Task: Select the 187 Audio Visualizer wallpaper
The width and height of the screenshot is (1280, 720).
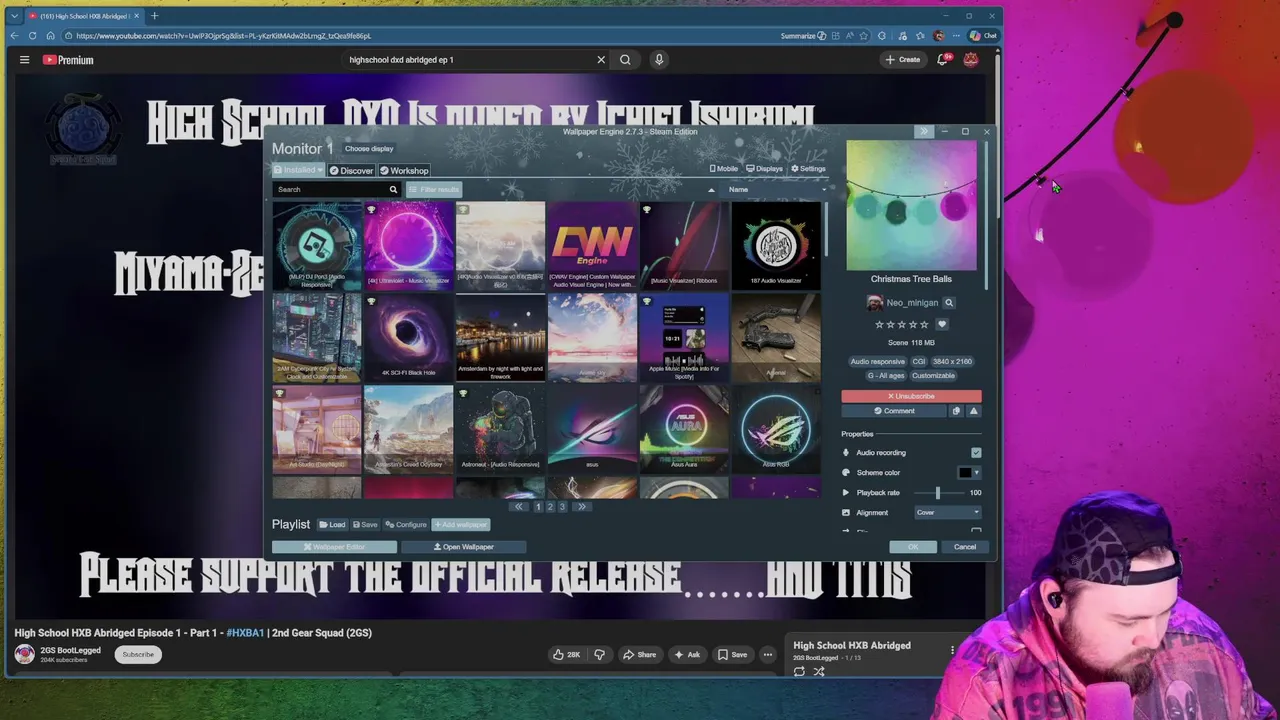Action: click(776, 246)
